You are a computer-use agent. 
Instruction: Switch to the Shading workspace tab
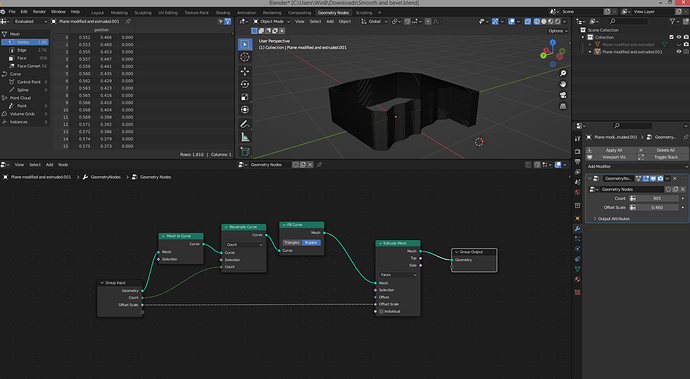point(223,12)
